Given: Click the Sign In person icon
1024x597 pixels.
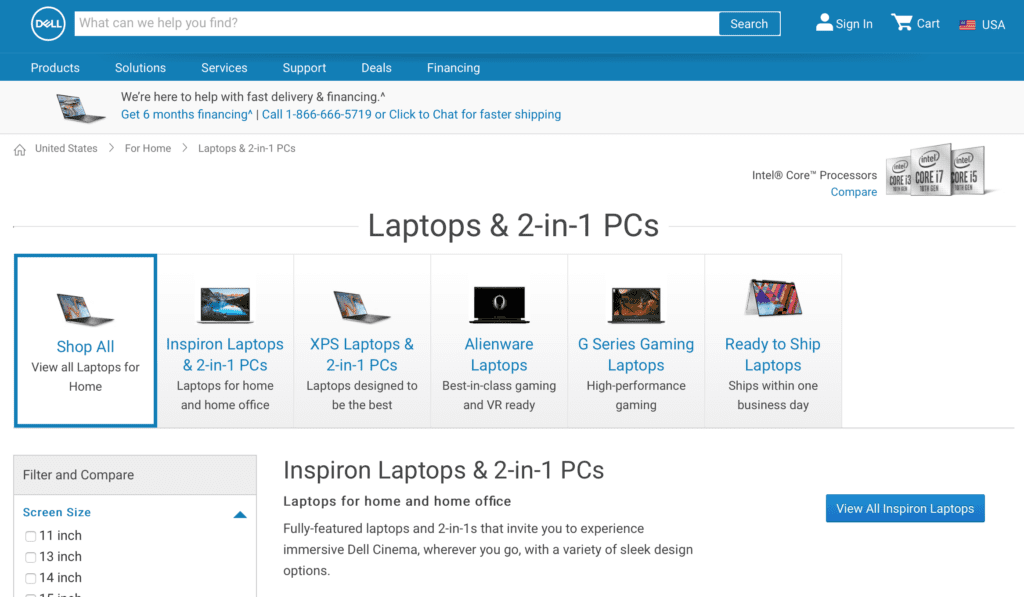Looking at the screenshot, I should (824, 23).
